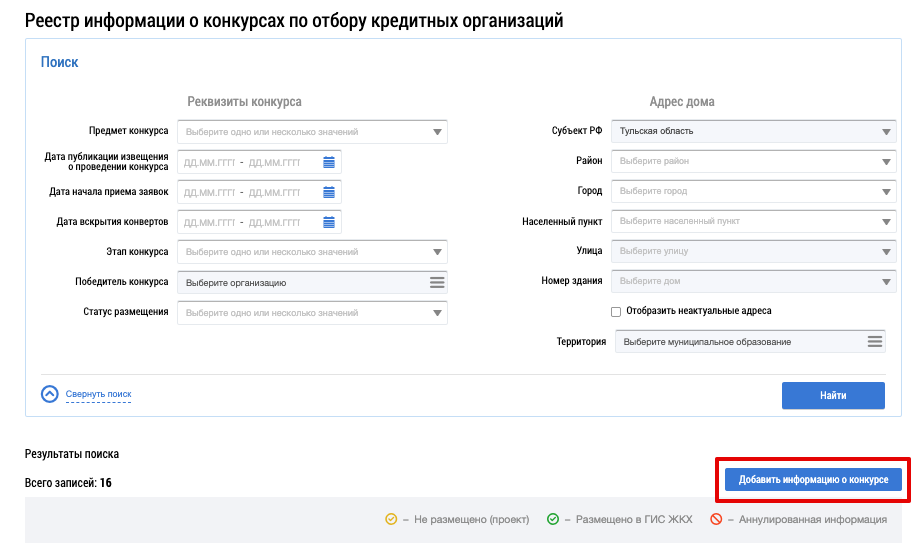The image size is (916, 549).
Task: Open the Статус размещения dropdown
Action: click(437, 313)
